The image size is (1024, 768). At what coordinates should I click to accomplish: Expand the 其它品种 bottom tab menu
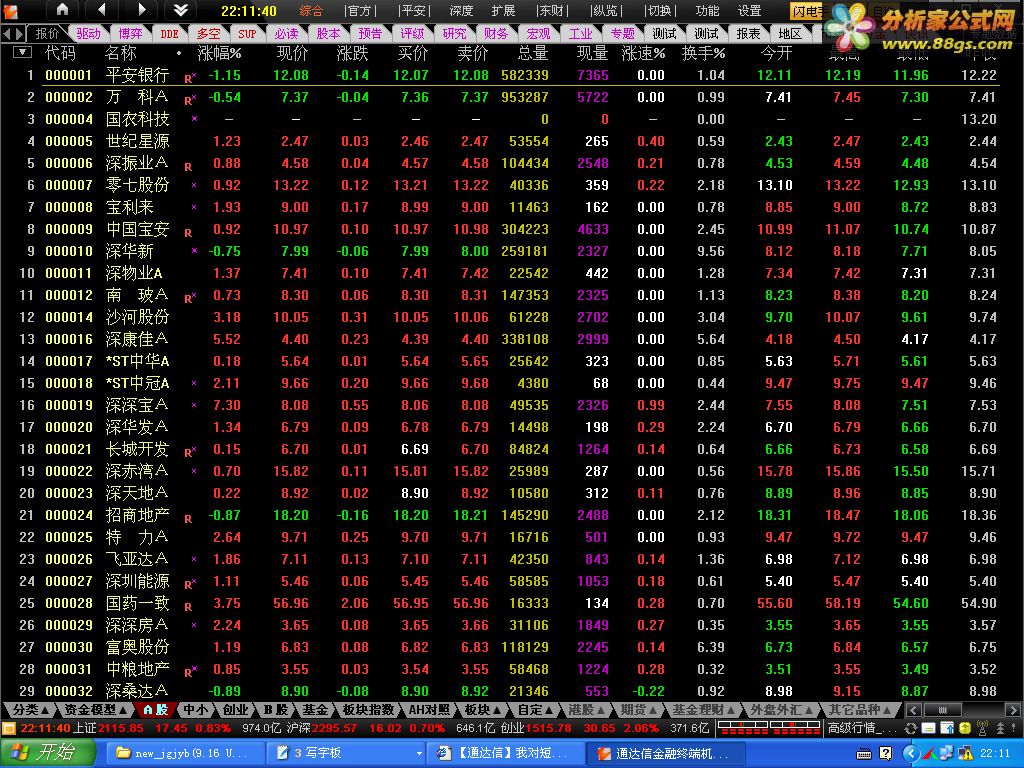click(x=859, y=709)
